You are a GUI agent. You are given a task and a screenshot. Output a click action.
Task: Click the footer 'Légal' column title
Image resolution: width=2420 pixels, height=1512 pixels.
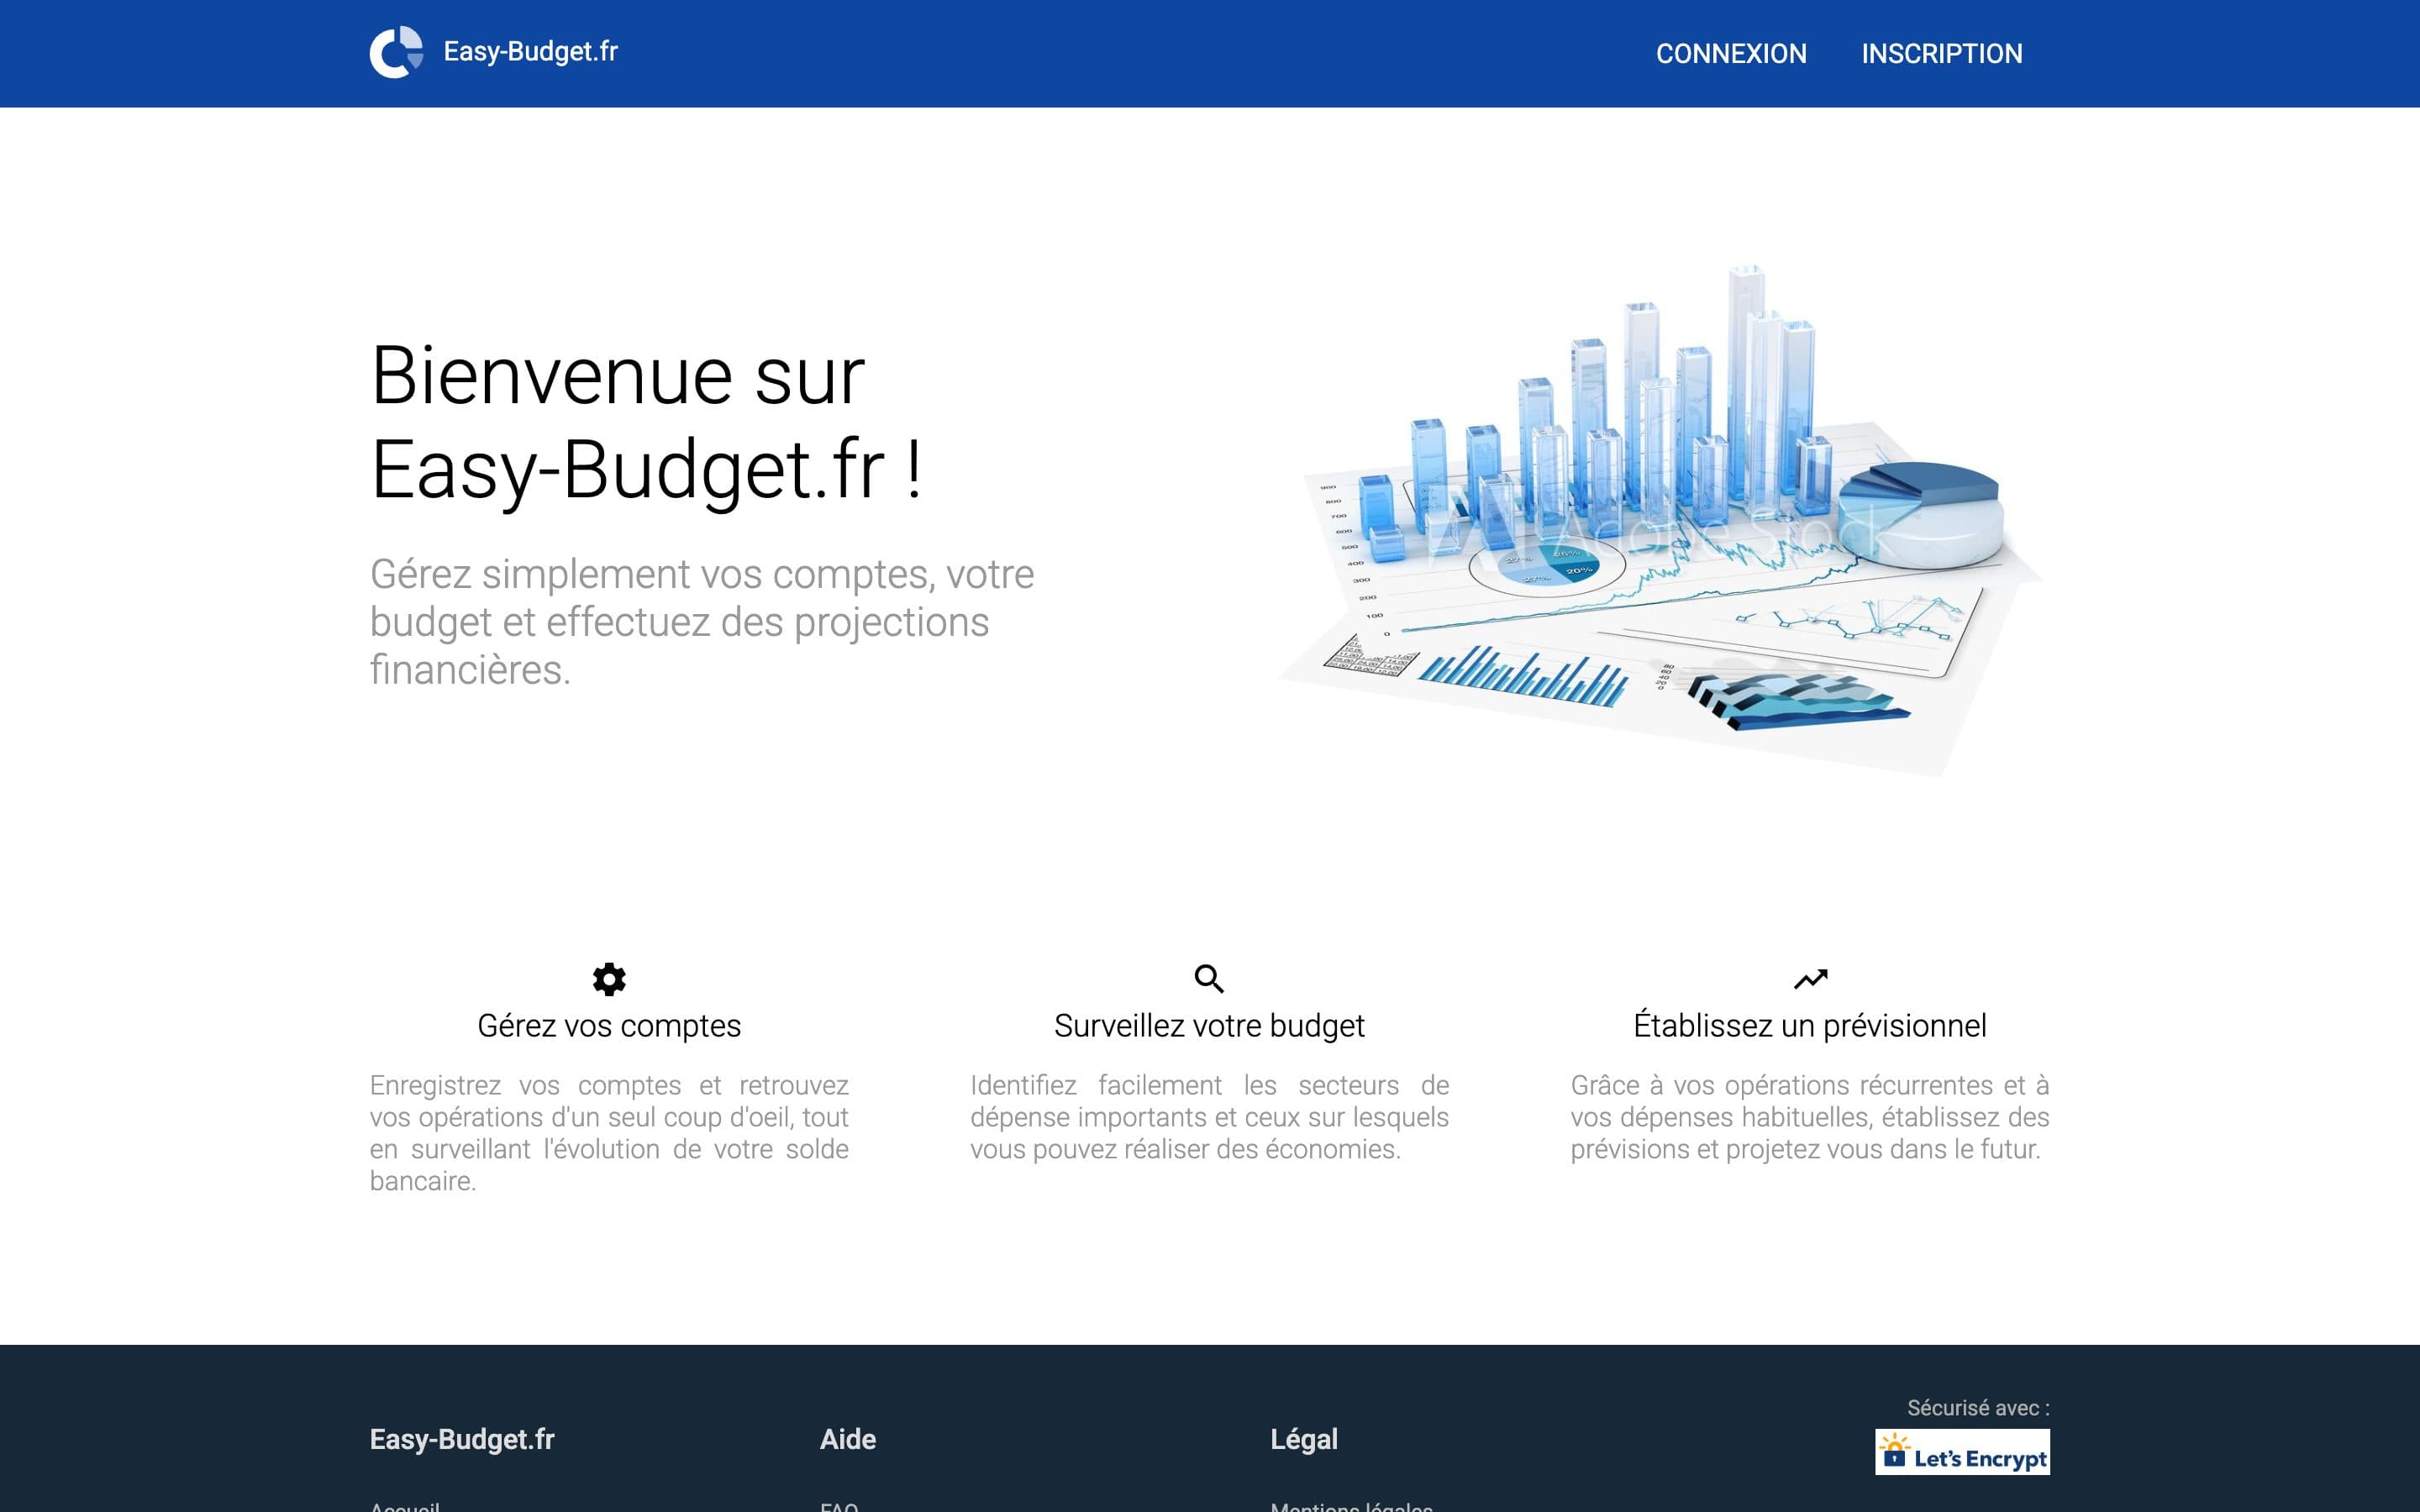pyautogui.click(x=1304, y=1440)
